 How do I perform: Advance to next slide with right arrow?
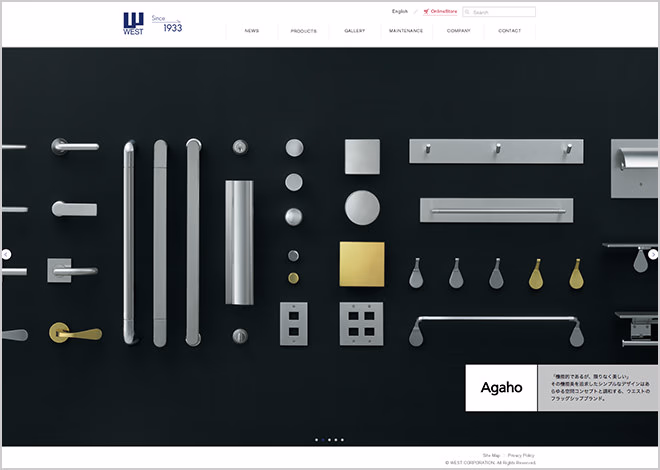[x=653, y=254]
